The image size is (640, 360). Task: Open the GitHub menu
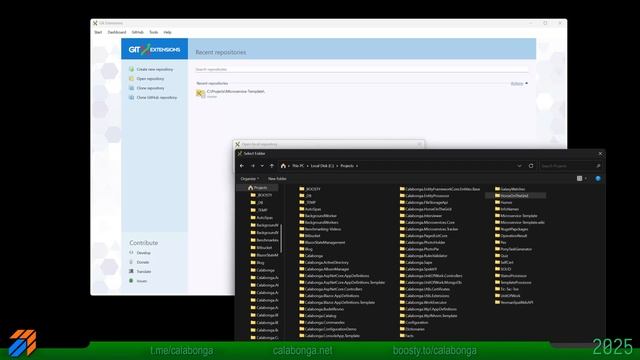click(x=138, y=32)
